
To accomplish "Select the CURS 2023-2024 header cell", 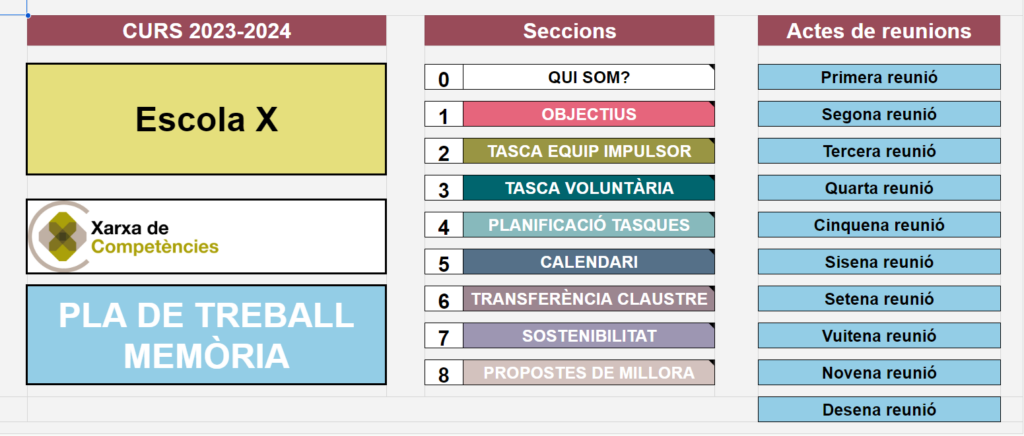I will (206, 31).
